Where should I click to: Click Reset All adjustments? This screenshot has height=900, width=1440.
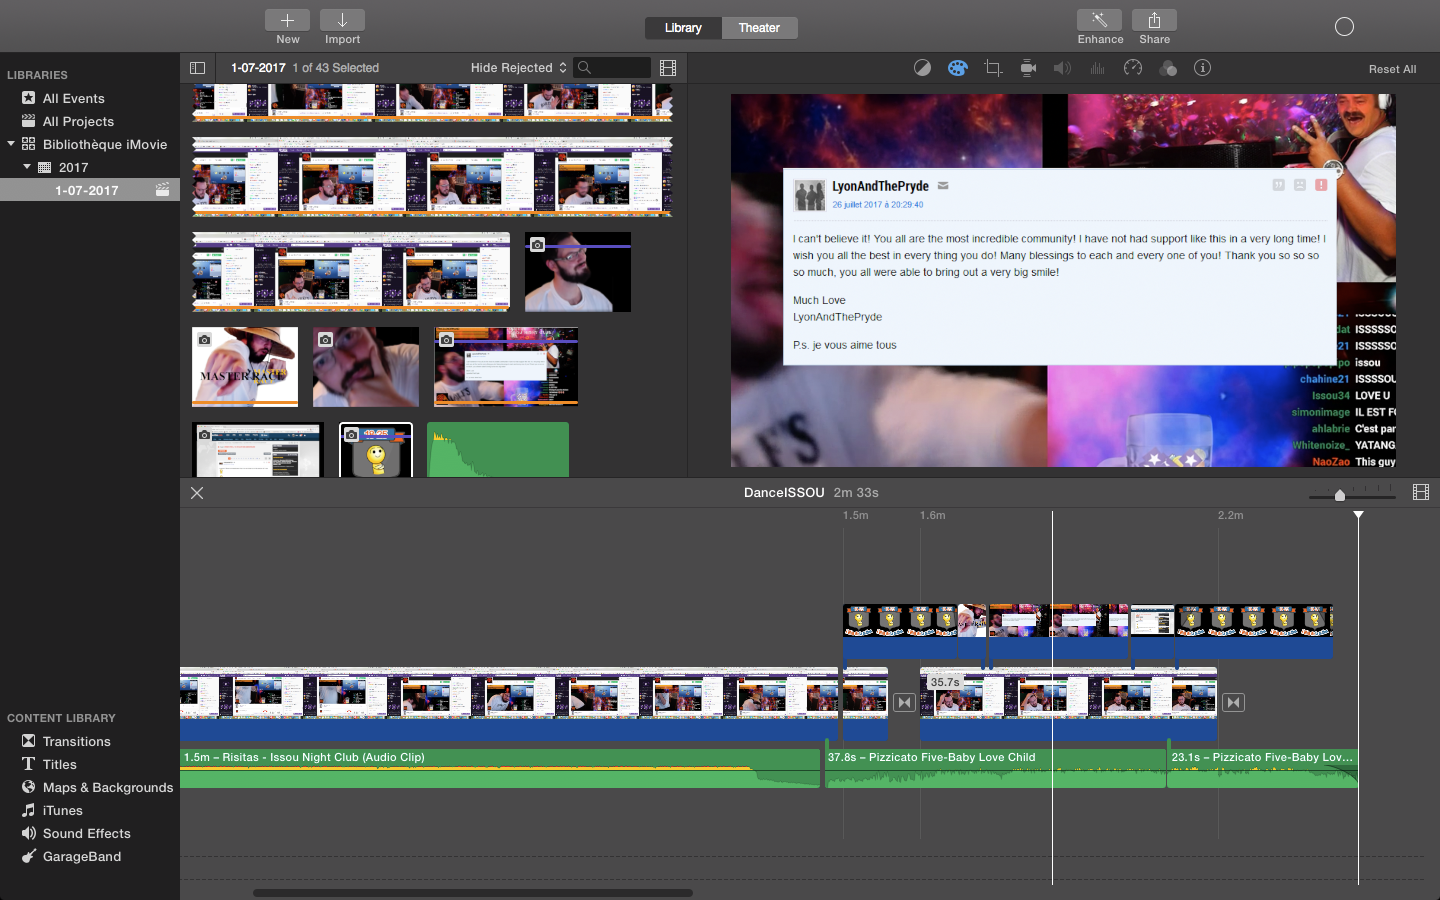[x=1392, y=69]
